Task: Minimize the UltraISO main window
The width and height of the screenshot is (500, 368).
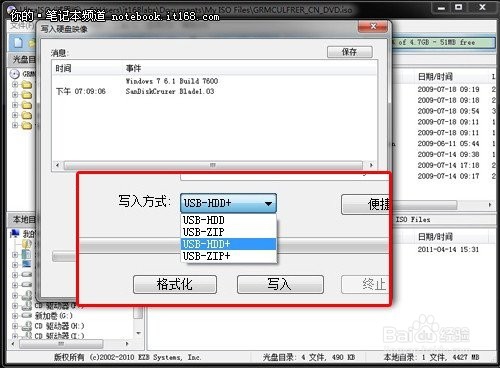Action: (x=441, y=8)
